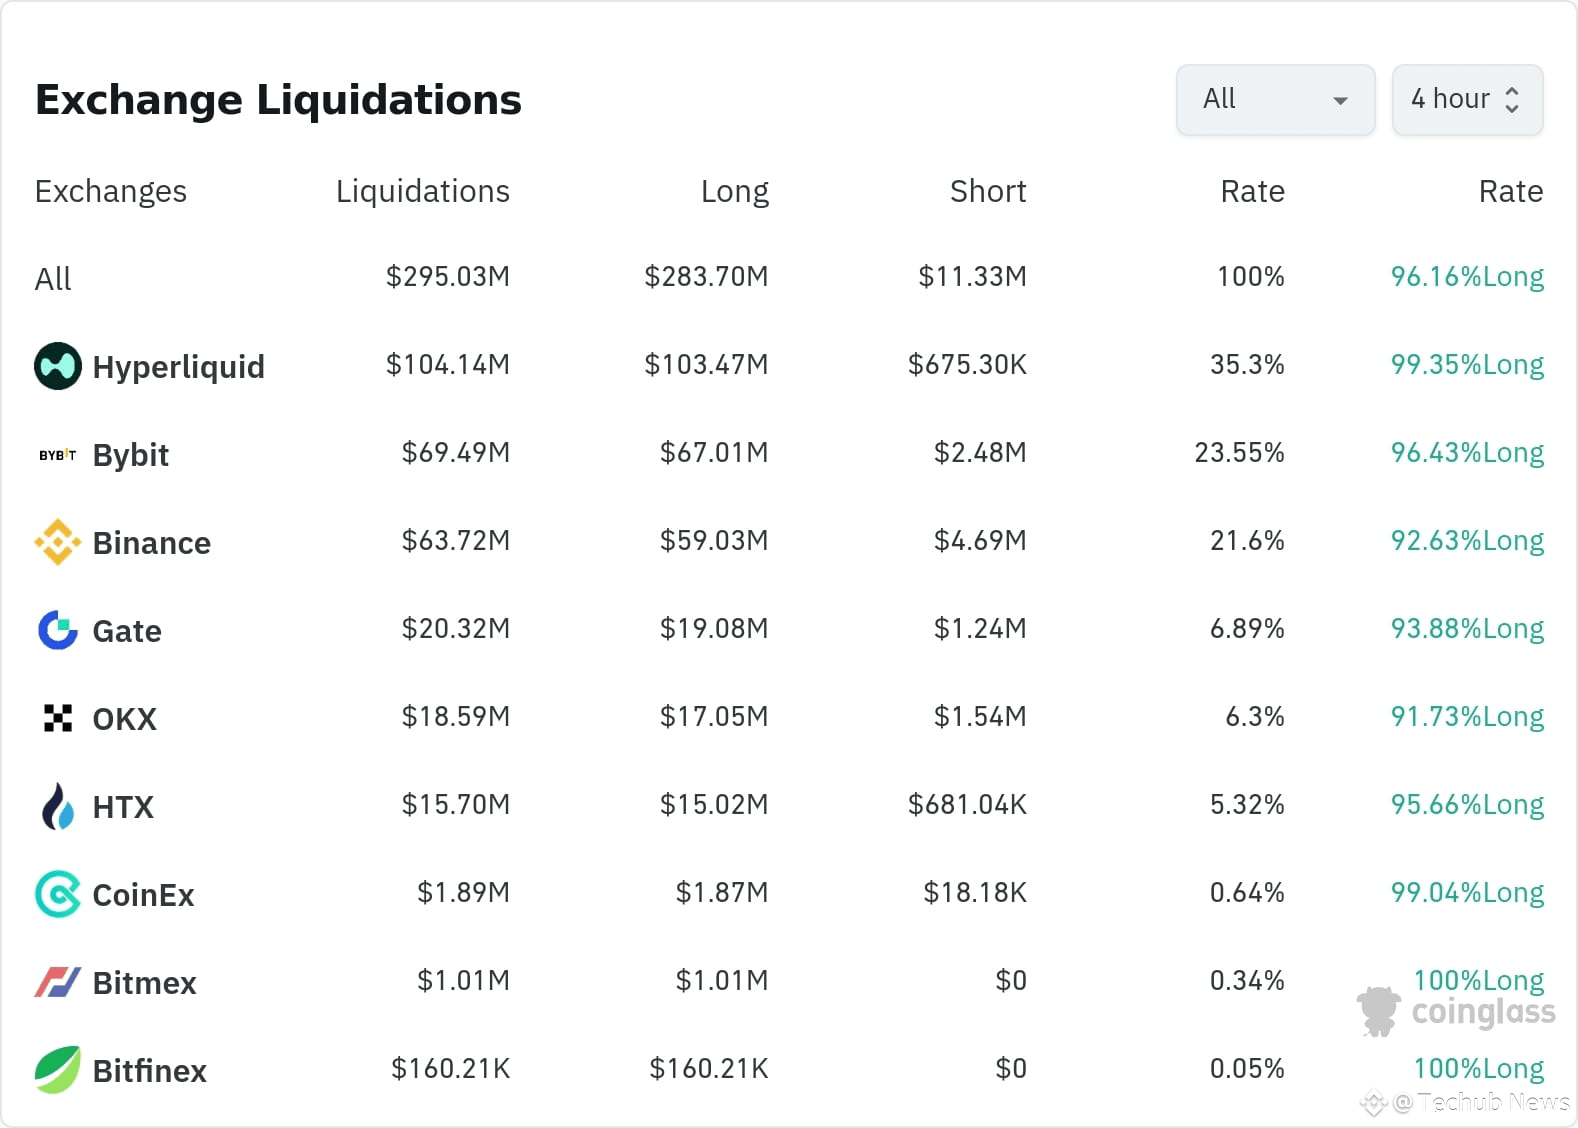This screenshot has width=1578, height=1128.
Task: Click the up-down arrows beside 4 hour
Action: pyautogui.click(x=1512, y=100)
